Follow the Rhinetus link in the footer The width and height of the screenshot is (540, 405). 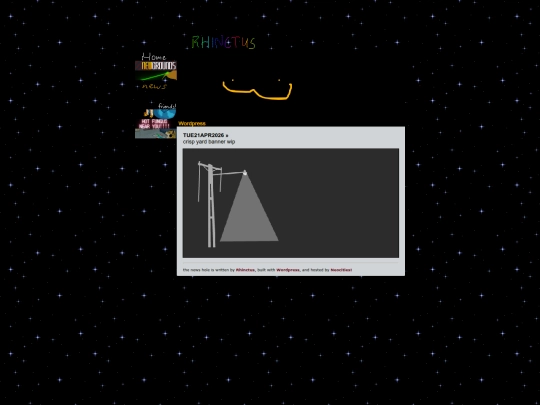(245, 270)
